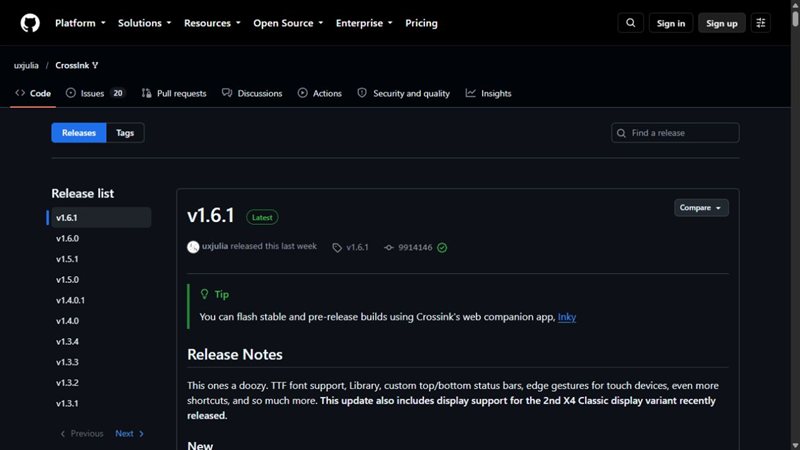Expand the Platform menu
Image resolution: width=800 pixels, height=450 pixels.
[80, 23]
